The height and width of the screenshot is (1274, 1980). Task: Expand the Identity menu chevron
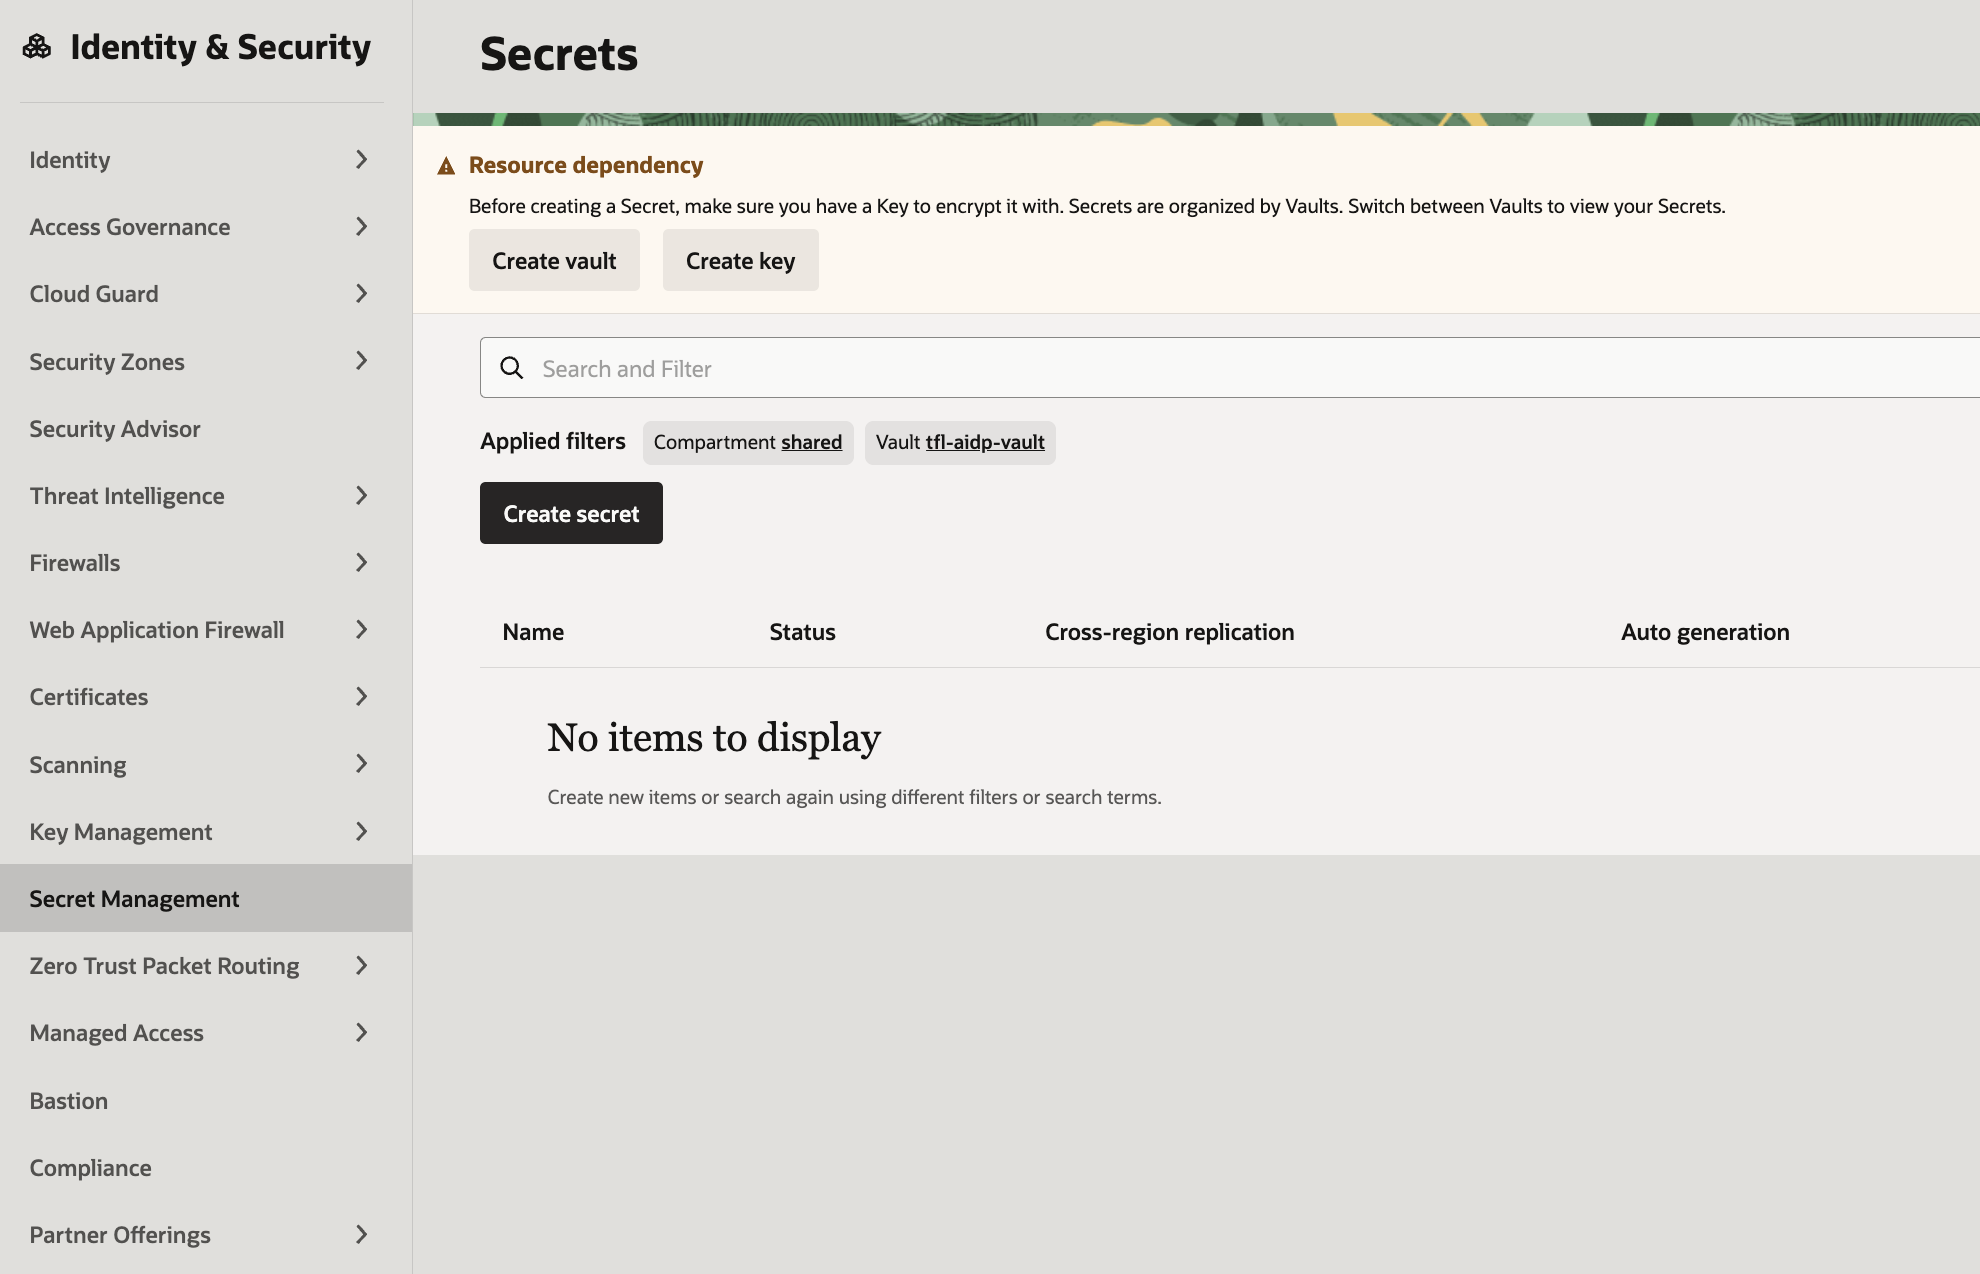(362, 160)
